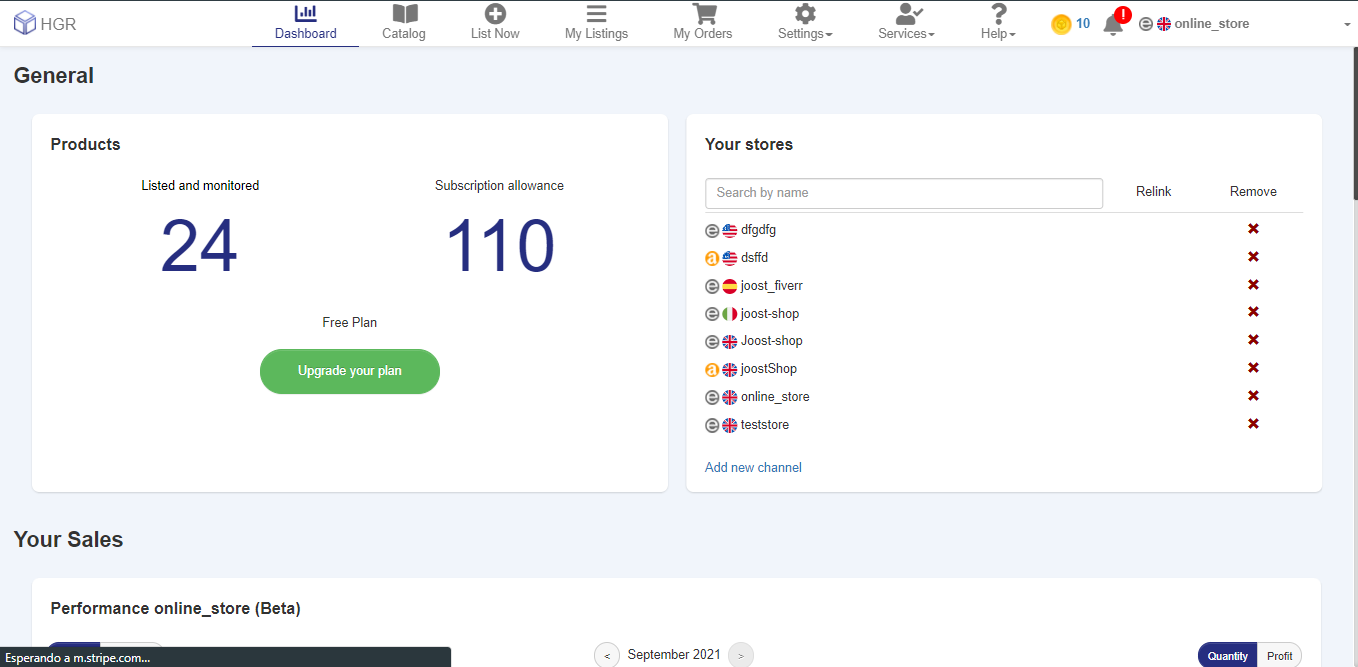
Task: Click the My Orders cart icon
Action: pyautogui.click(x=704, y=14)
